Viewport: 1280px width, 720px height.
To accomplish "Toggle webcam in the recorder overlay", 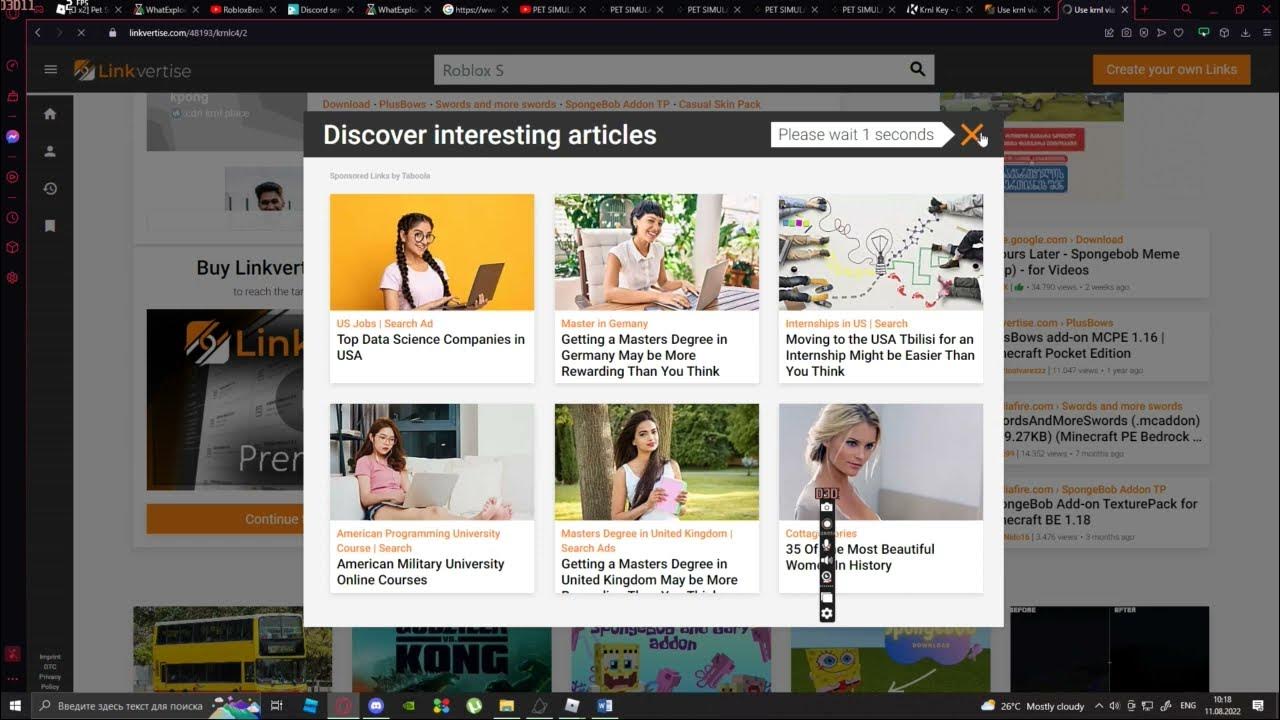I will point(827,577).
